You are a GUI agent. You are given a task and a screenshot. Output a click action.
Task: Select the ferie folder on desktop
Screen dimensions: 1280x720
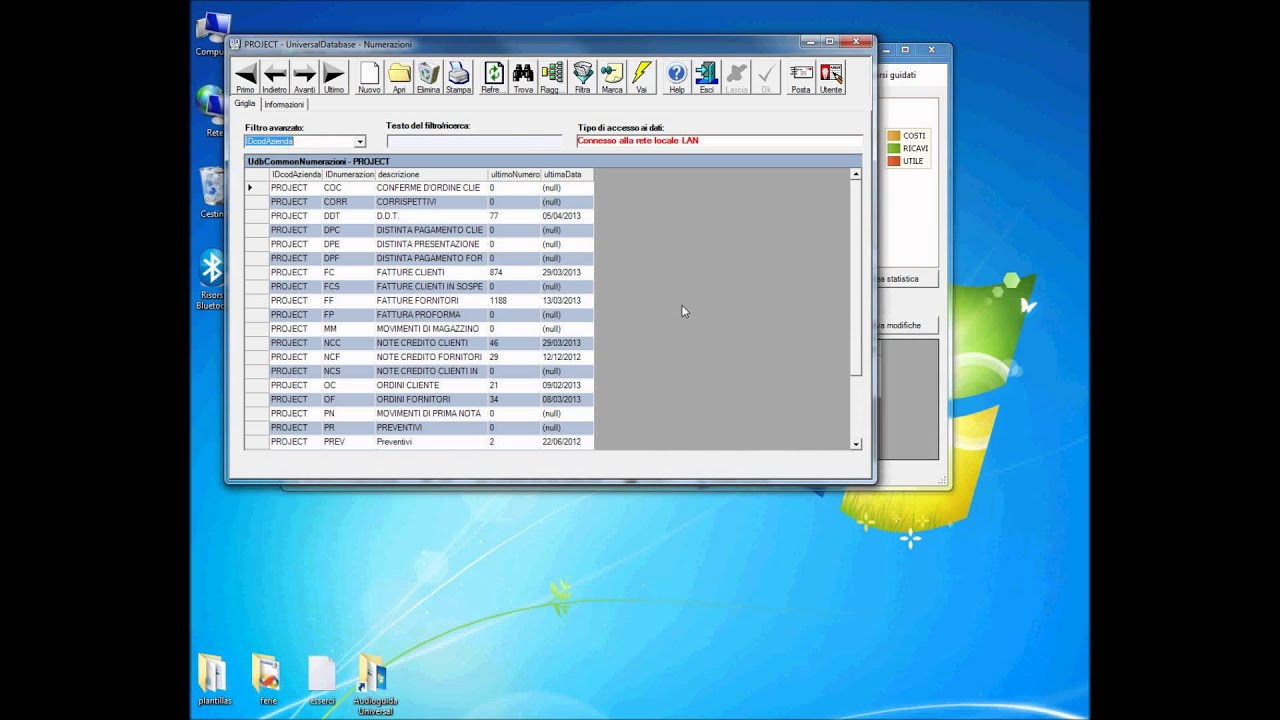[x=267, y=680]
